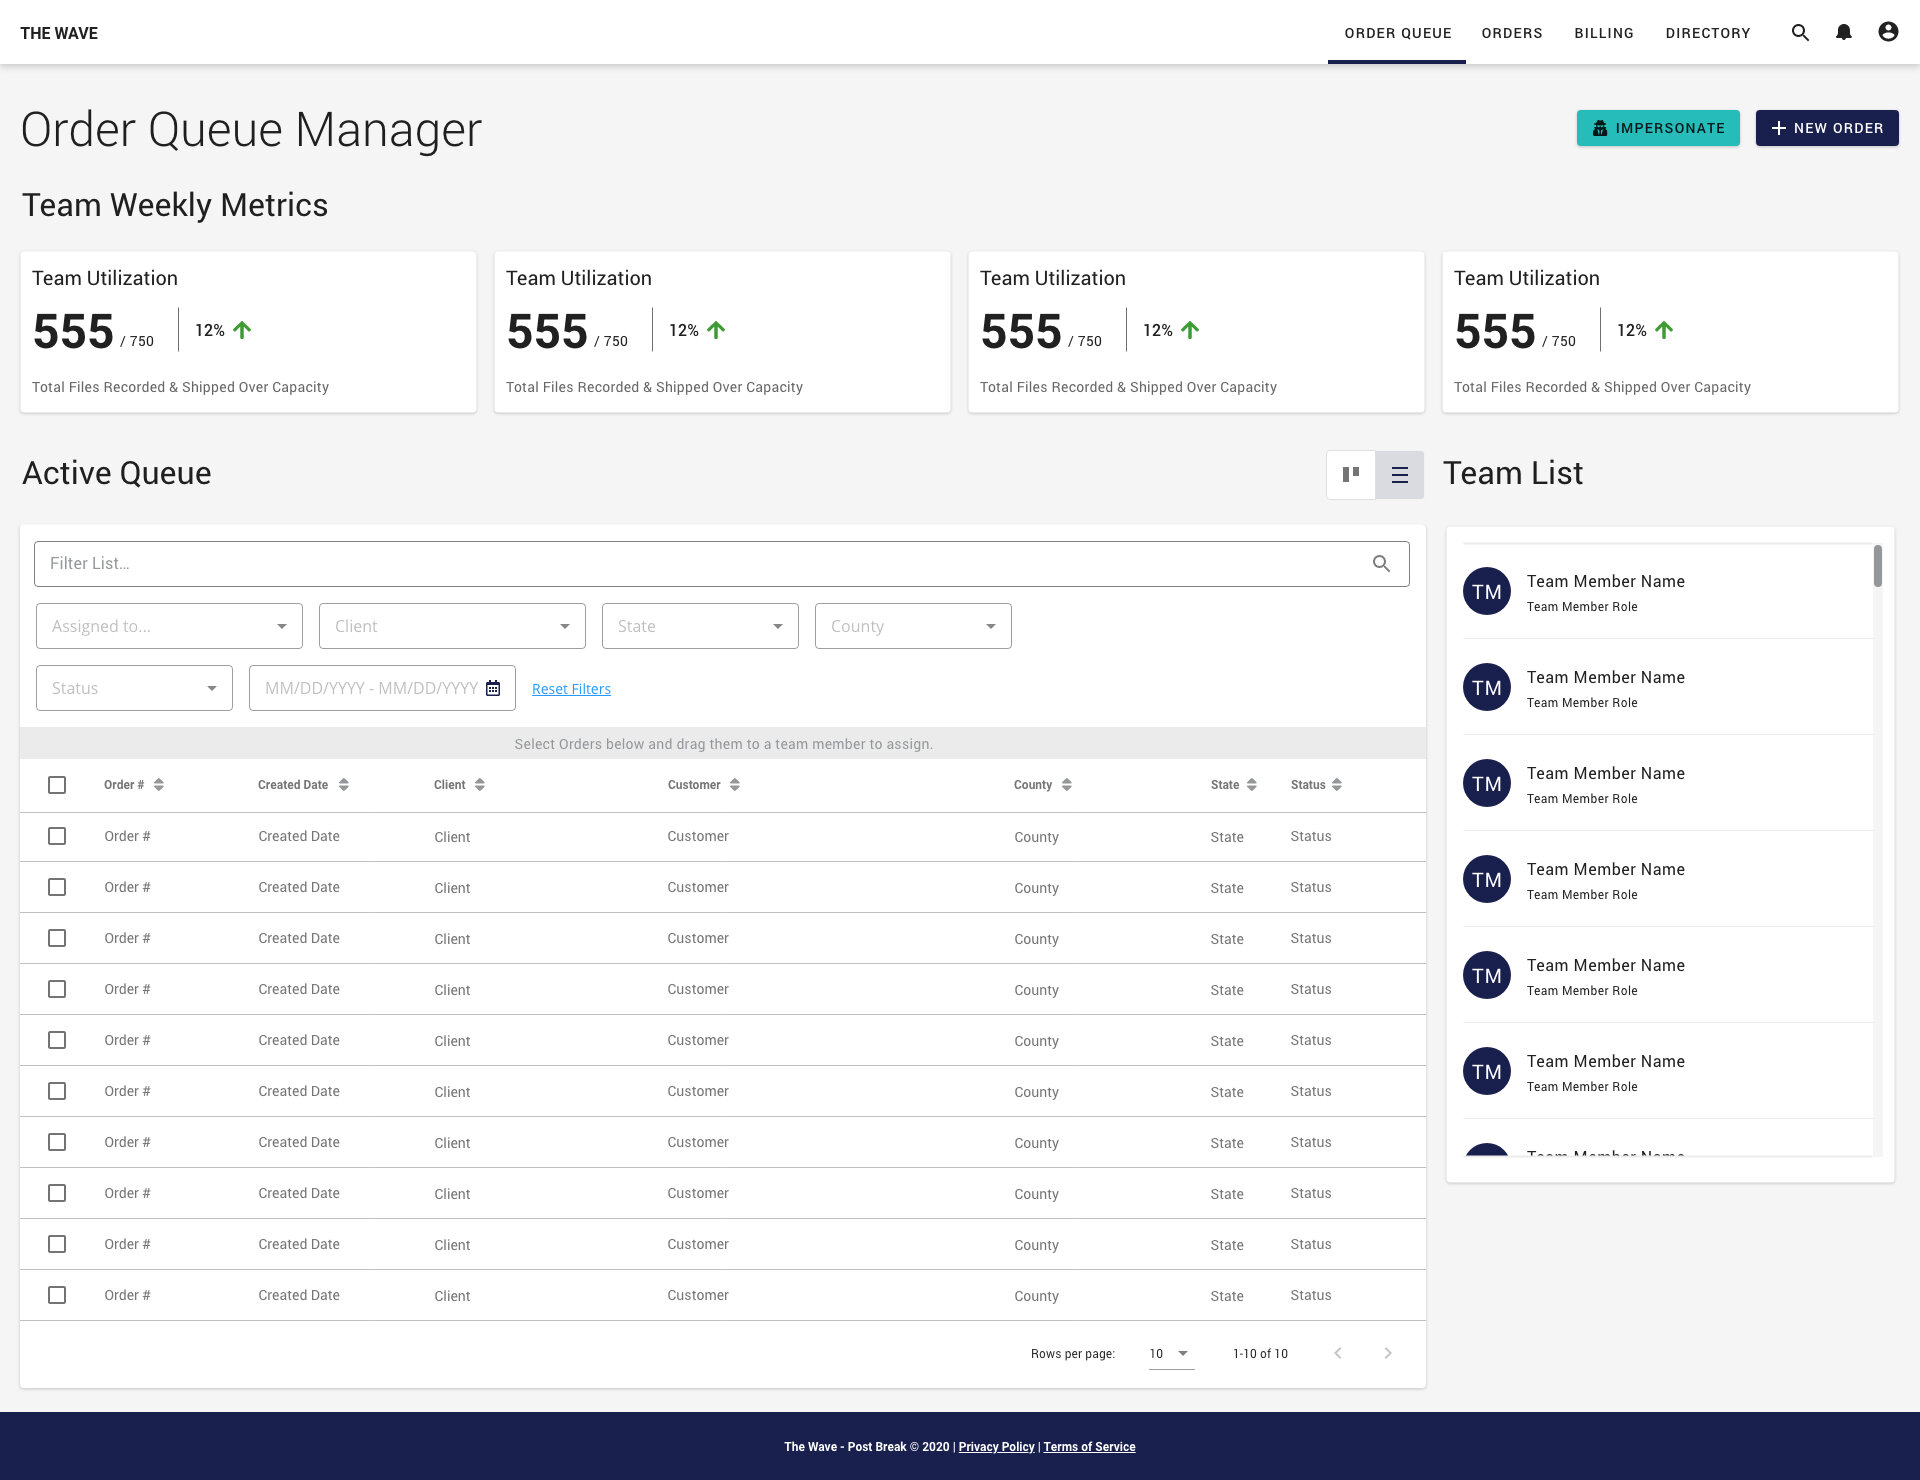Screen dimensions: 1920x1480
Task: Open the calendar icon in date range field
Action: pyautogui.click(x=493, y=688)
